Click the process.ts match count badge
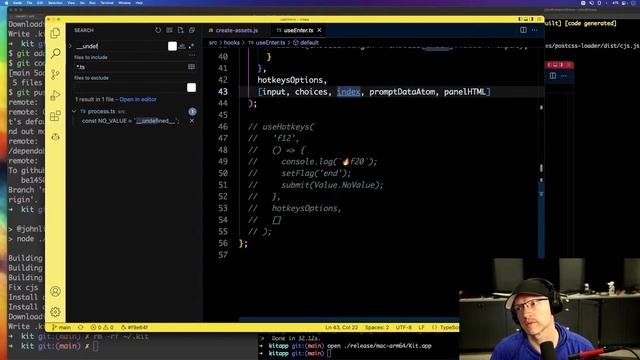Screen dimensions: 640x360 pyautogui.click(x=192, y=111)
